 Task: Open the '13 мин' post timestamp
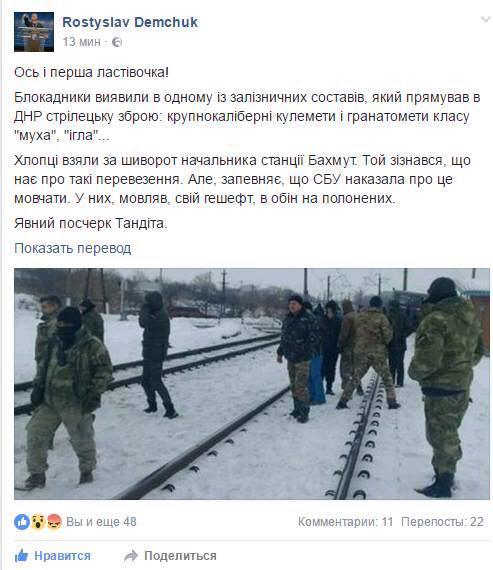click(x=81, y=42)
